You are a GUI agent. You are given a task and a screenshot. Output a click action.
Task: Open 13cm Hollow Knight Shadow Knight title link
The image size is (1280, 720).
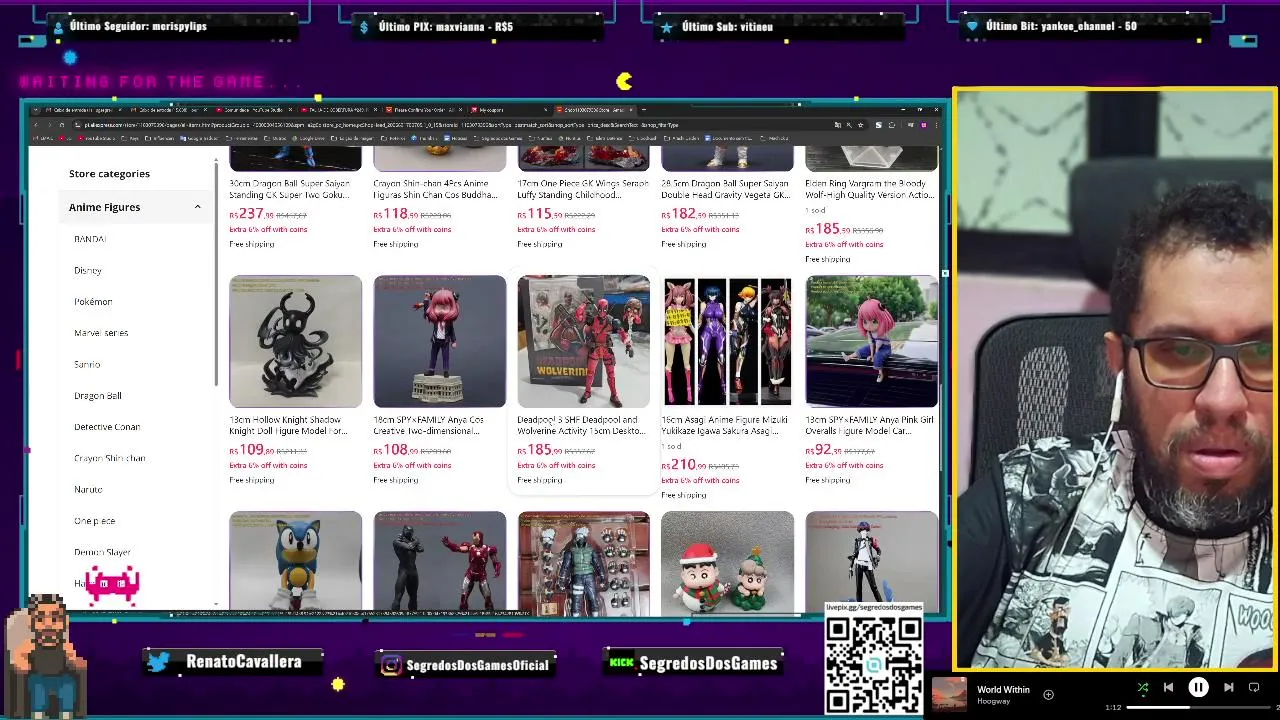point(289,425)
